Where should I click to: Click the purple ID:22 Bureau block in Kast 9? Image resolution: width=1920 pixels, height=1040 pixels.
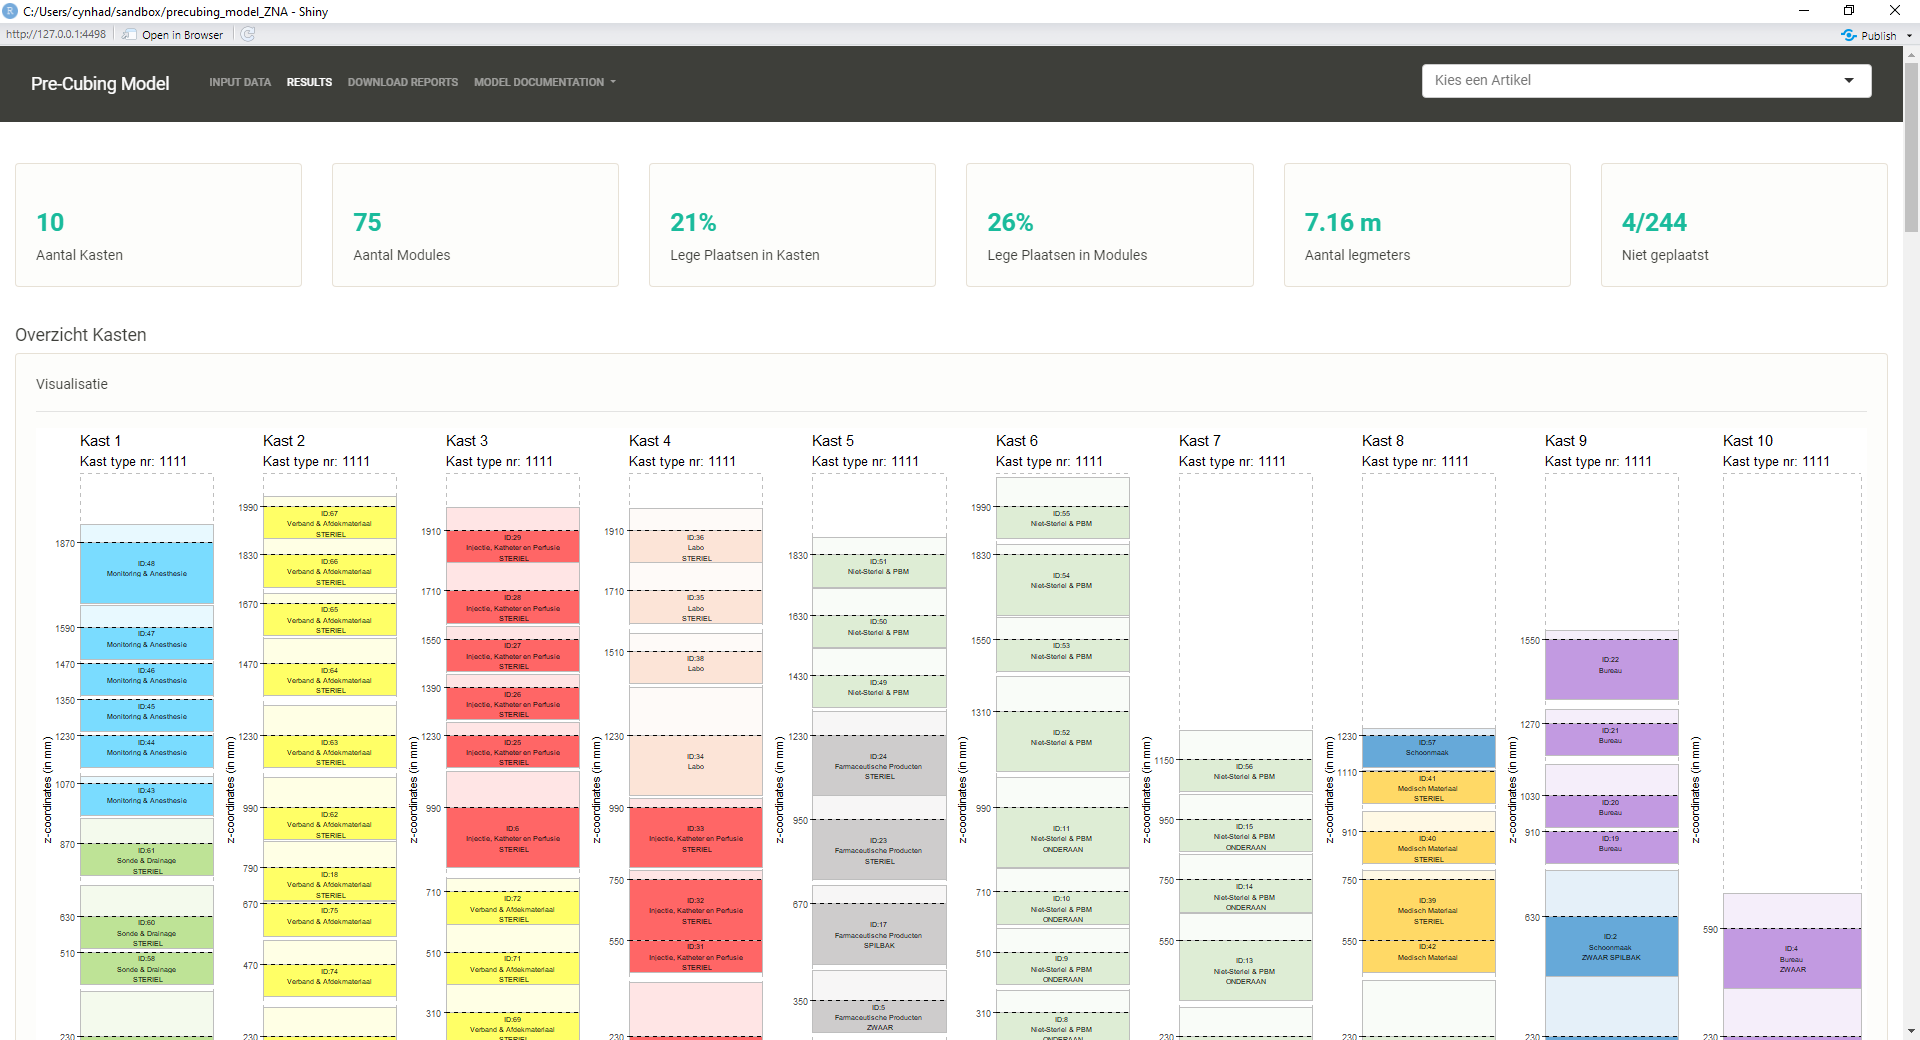pyautogui.click(x=1610, y=668)
